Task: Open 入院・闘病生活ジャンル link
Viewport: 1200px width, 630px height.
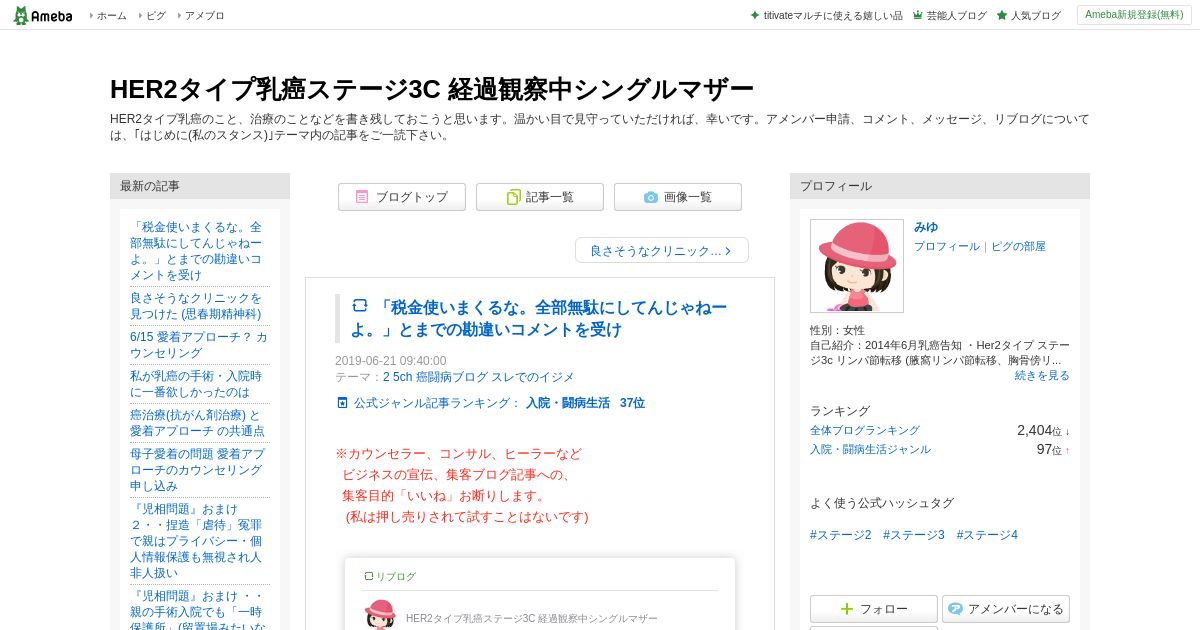Action: tap(870, 449)
